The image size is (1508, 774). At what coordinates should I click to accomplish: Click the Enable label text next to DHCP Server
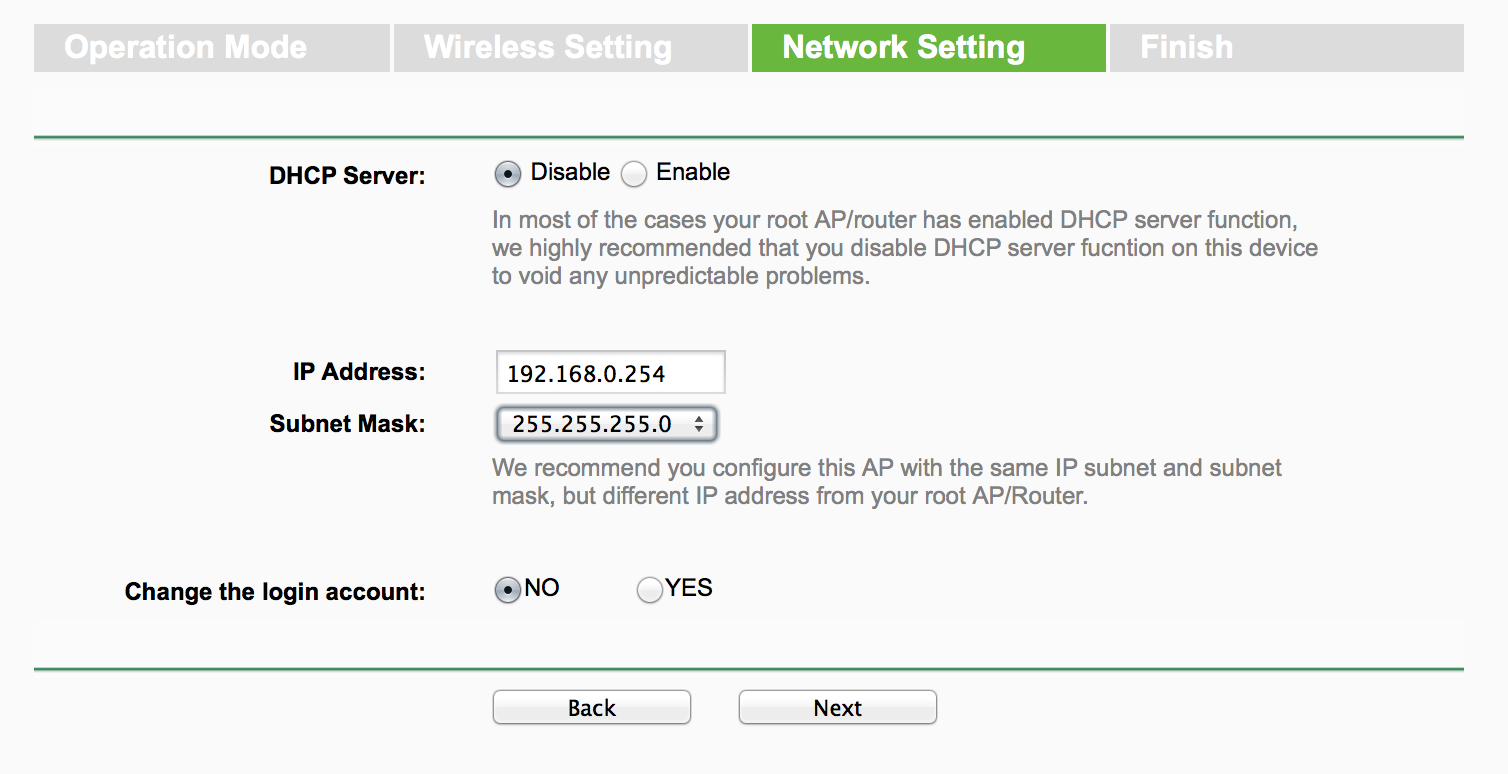coord(693,172)
